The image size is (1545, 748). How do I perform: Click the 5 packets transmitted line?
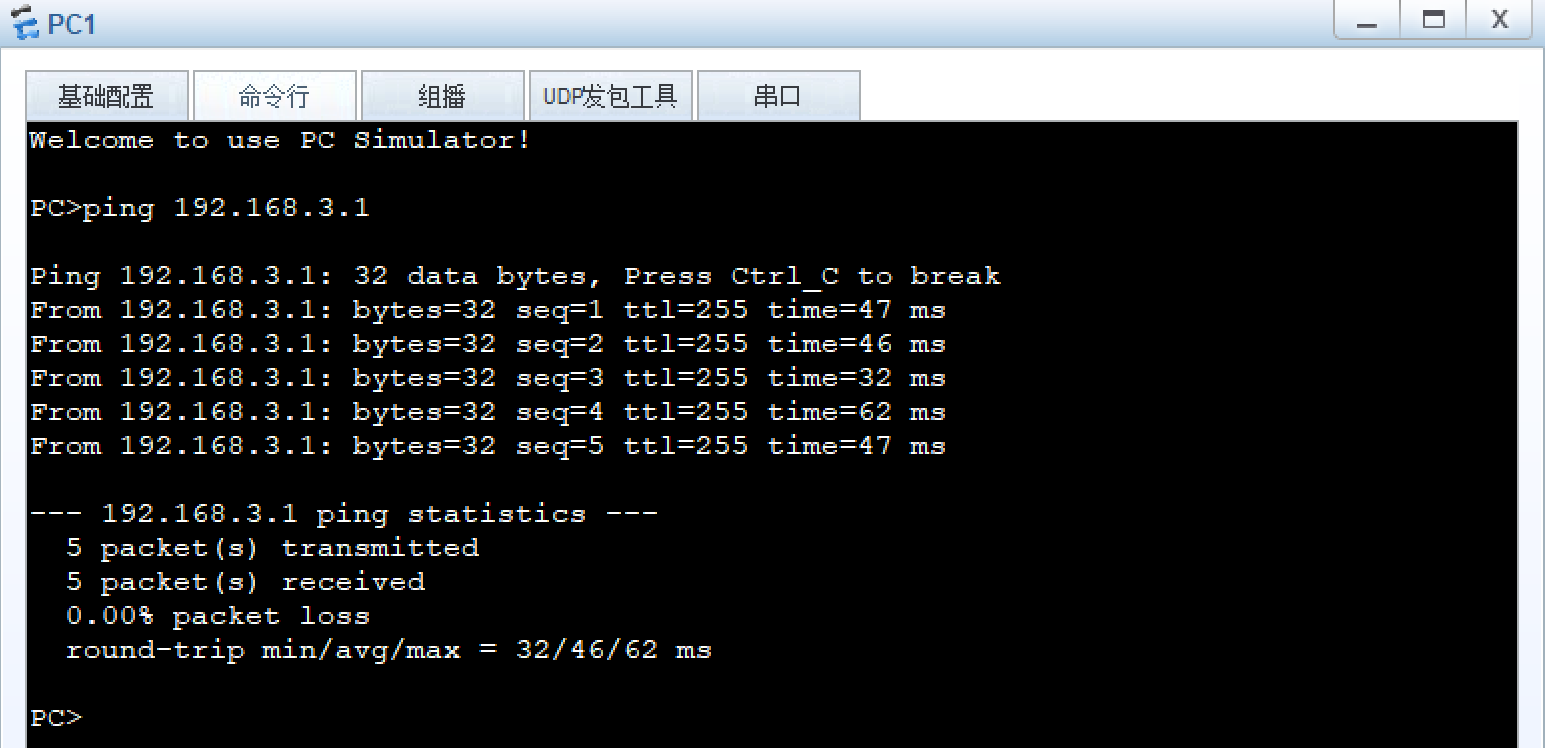click(273, 547)
